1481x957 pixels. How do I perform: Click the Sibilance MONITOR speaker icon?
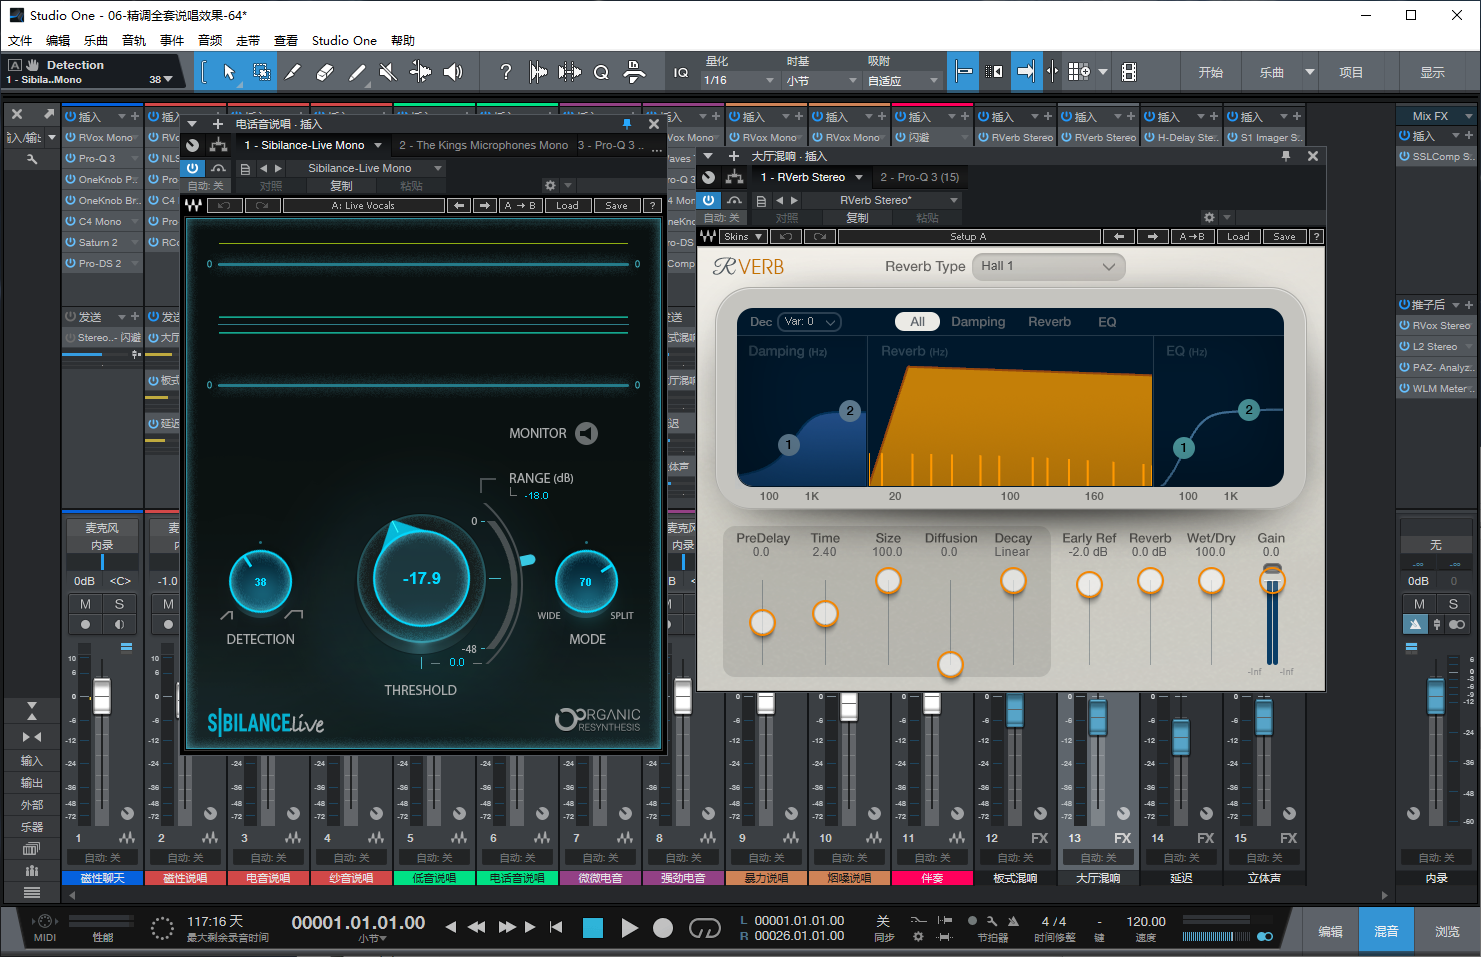(587, 433)
